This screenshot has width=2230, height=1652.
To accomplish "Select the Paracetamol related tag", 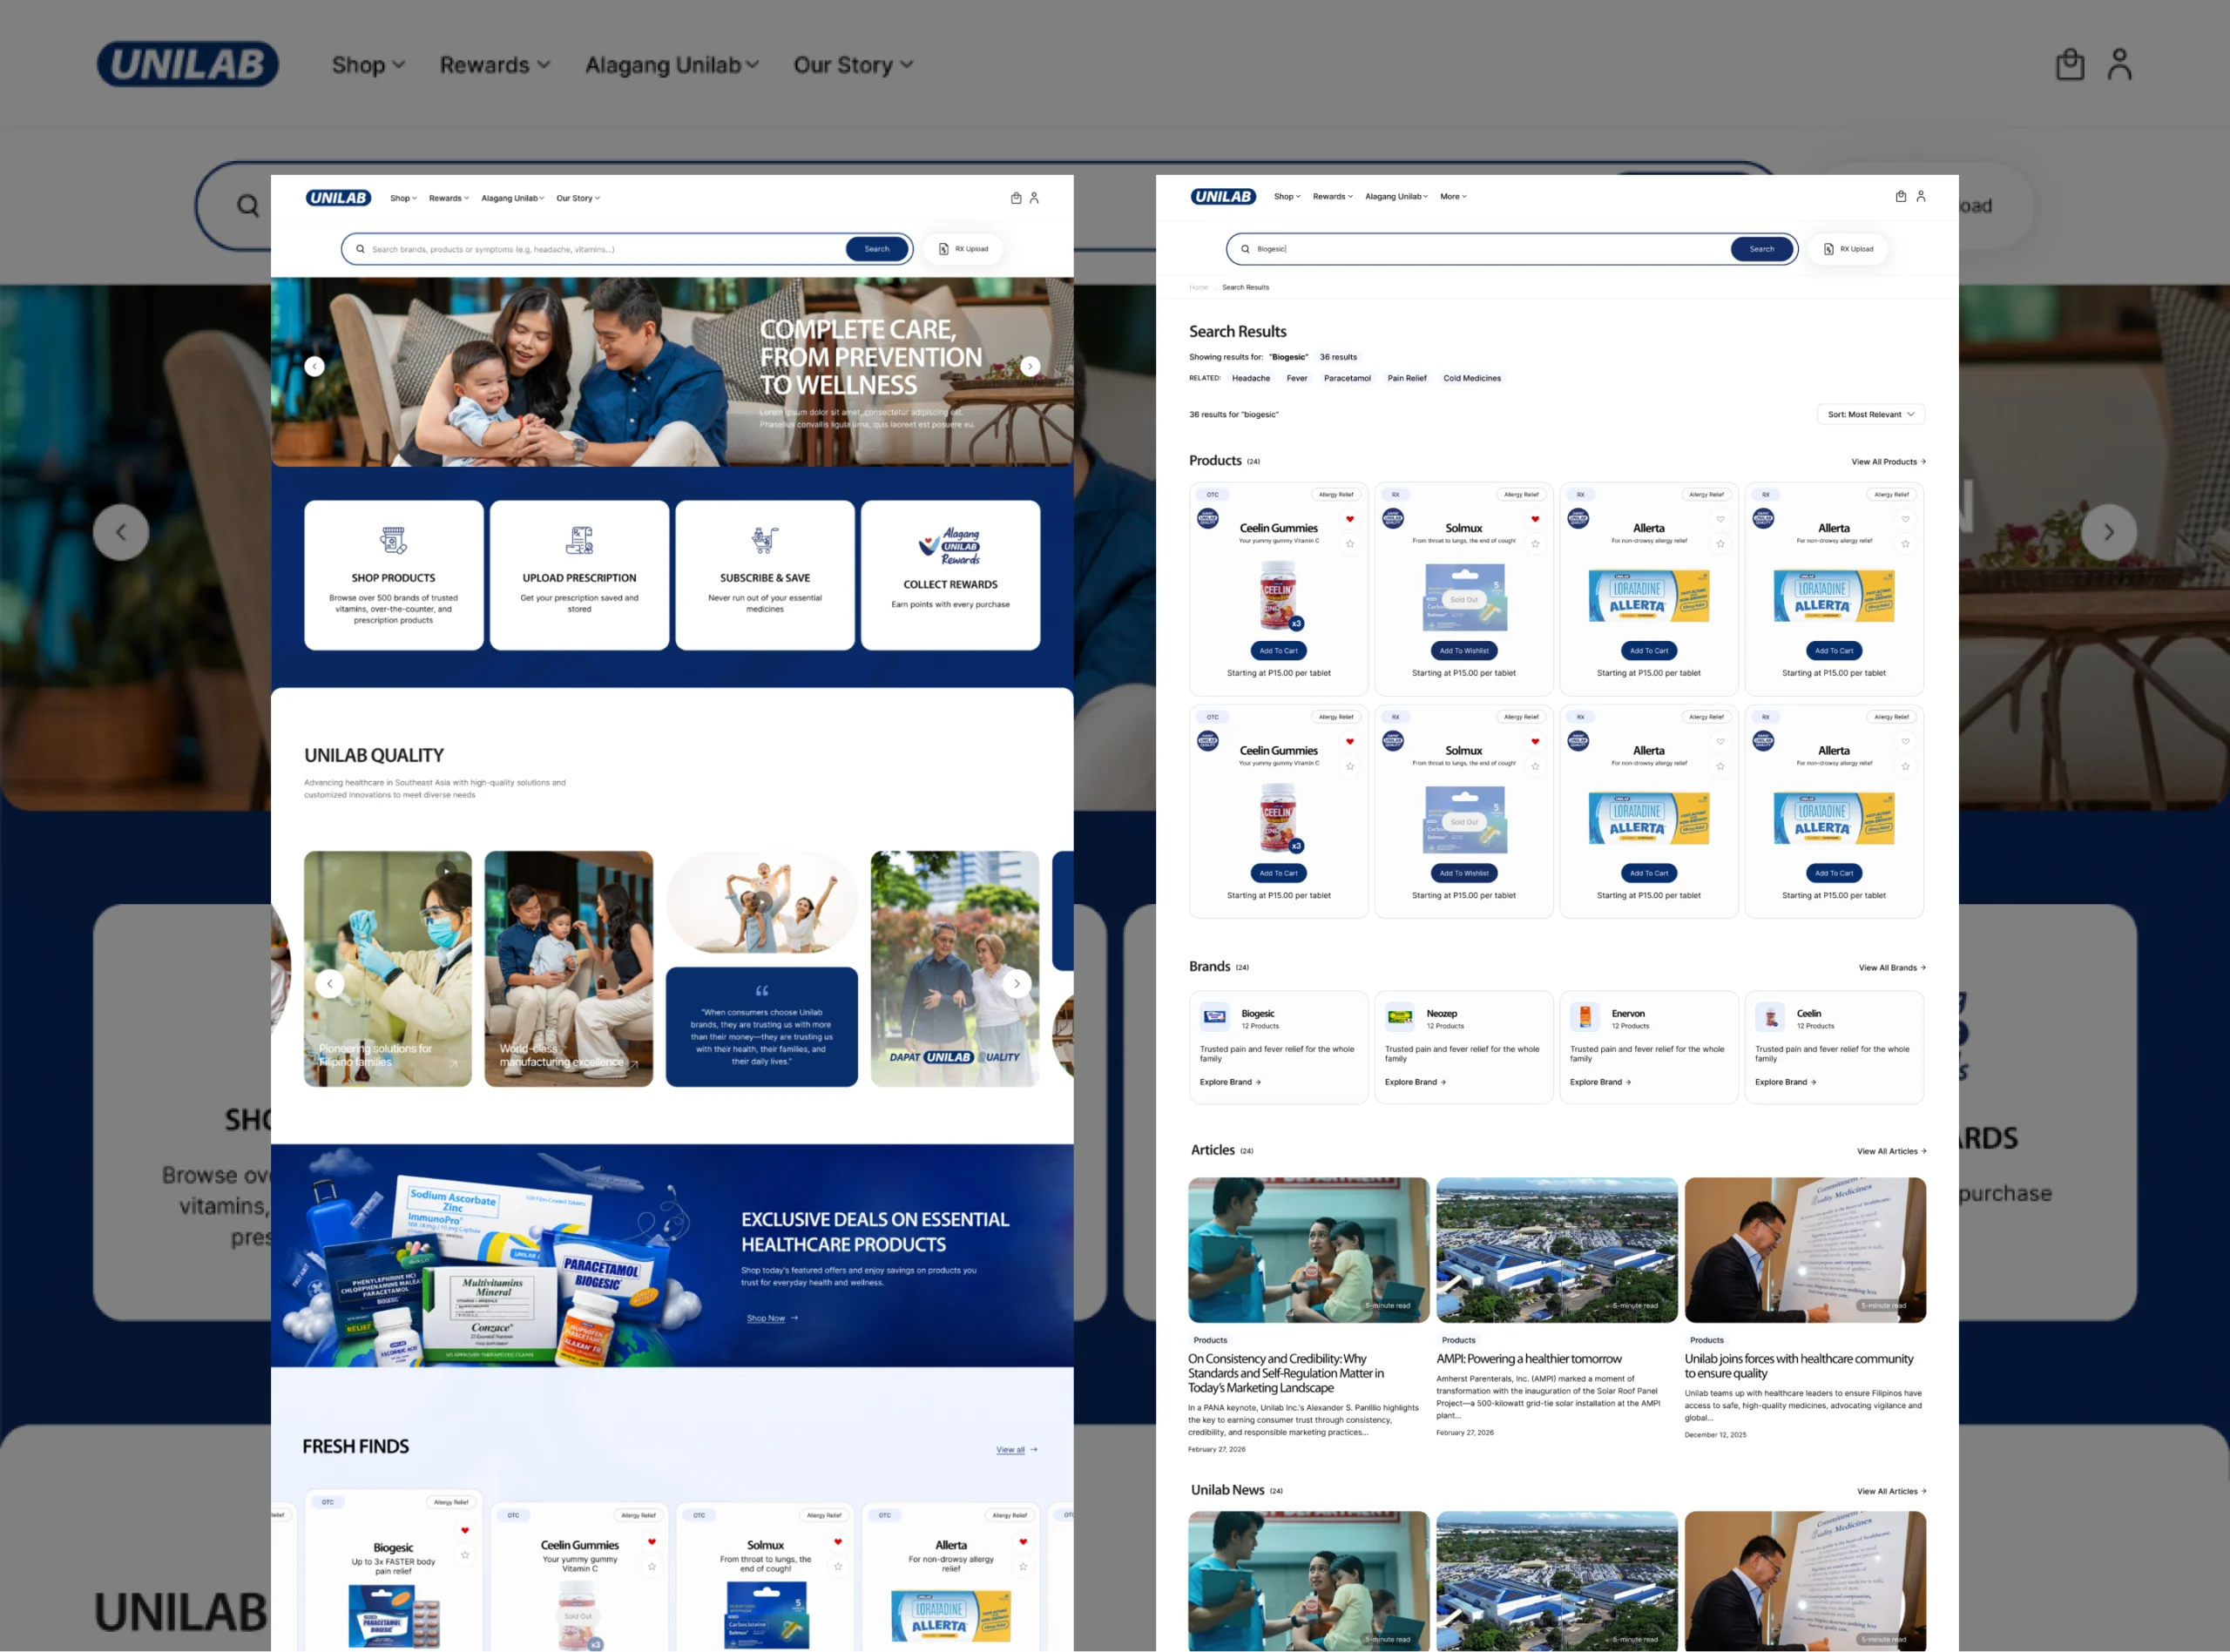I will pos(1347,378).
